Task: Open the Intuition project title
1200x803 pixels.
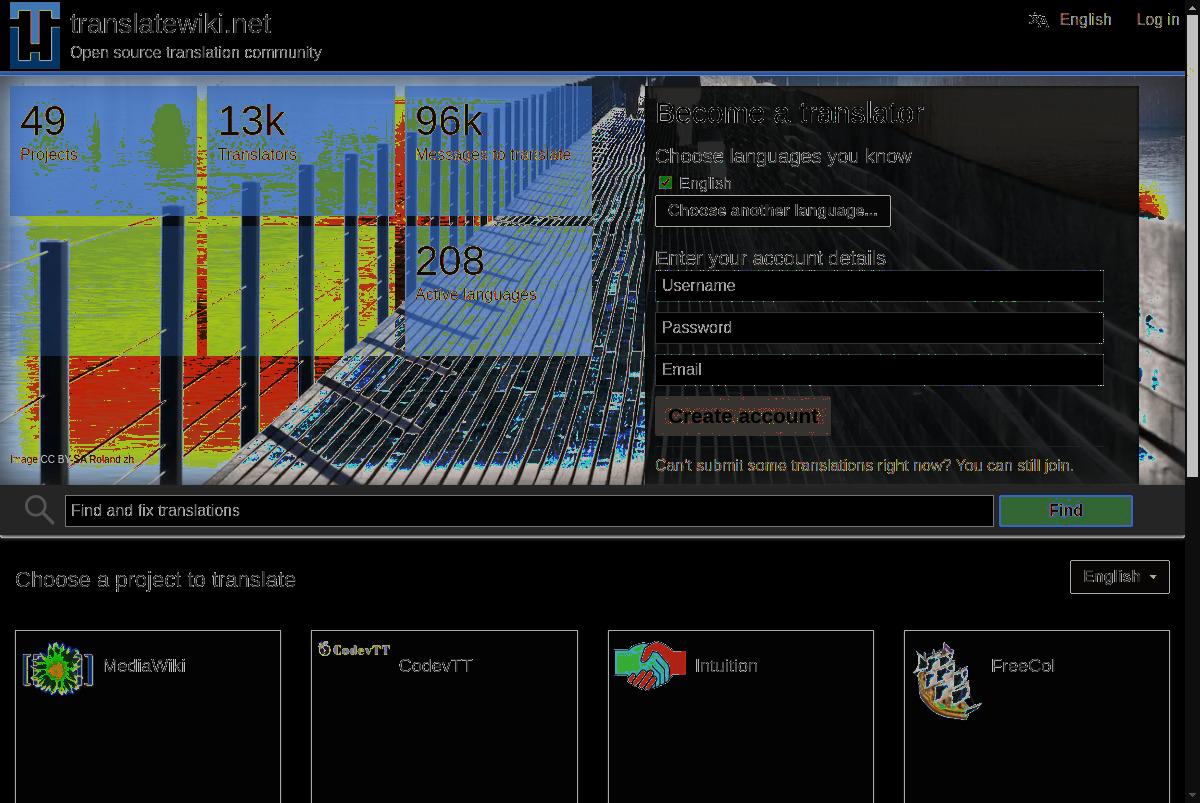Action: pos(726,665)
